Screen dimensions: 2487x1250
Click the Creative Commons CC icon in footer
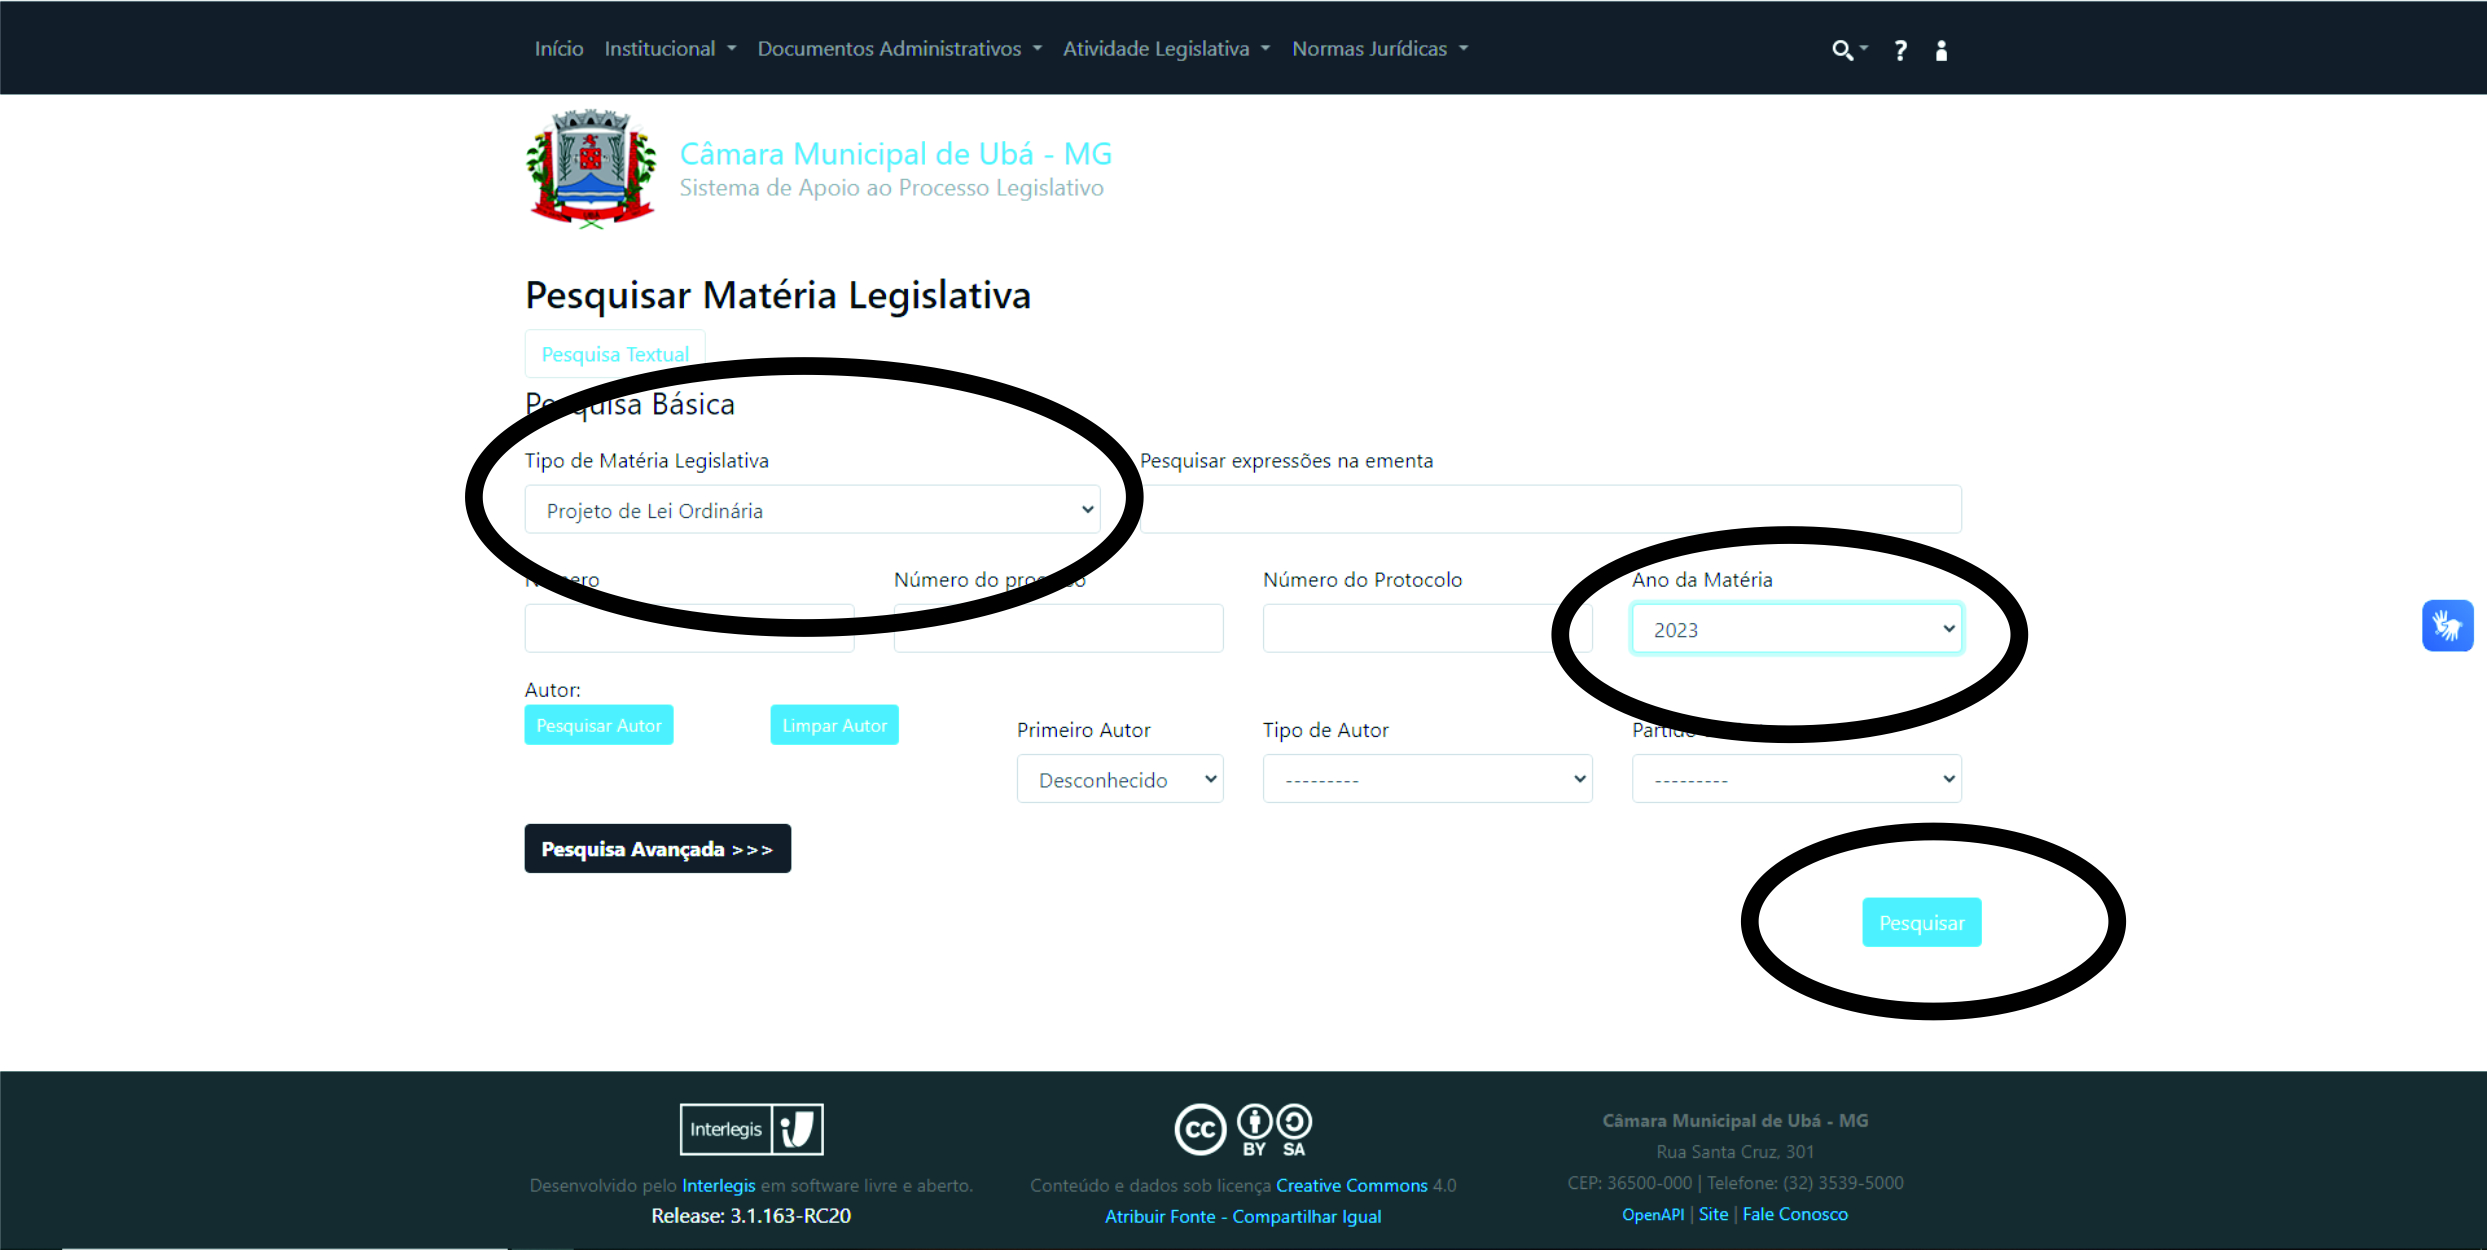1200,1129
